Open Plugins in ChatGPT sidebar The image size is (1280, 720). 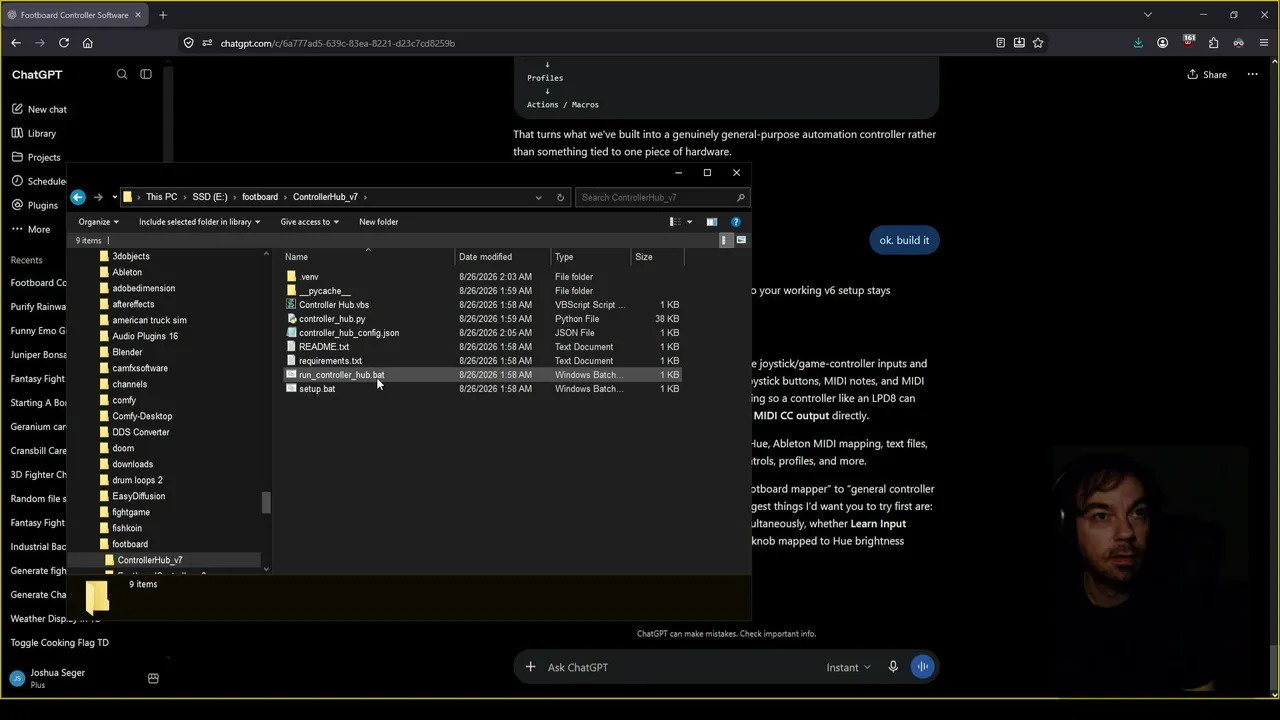pyautogui.click(x=35, y=205)
